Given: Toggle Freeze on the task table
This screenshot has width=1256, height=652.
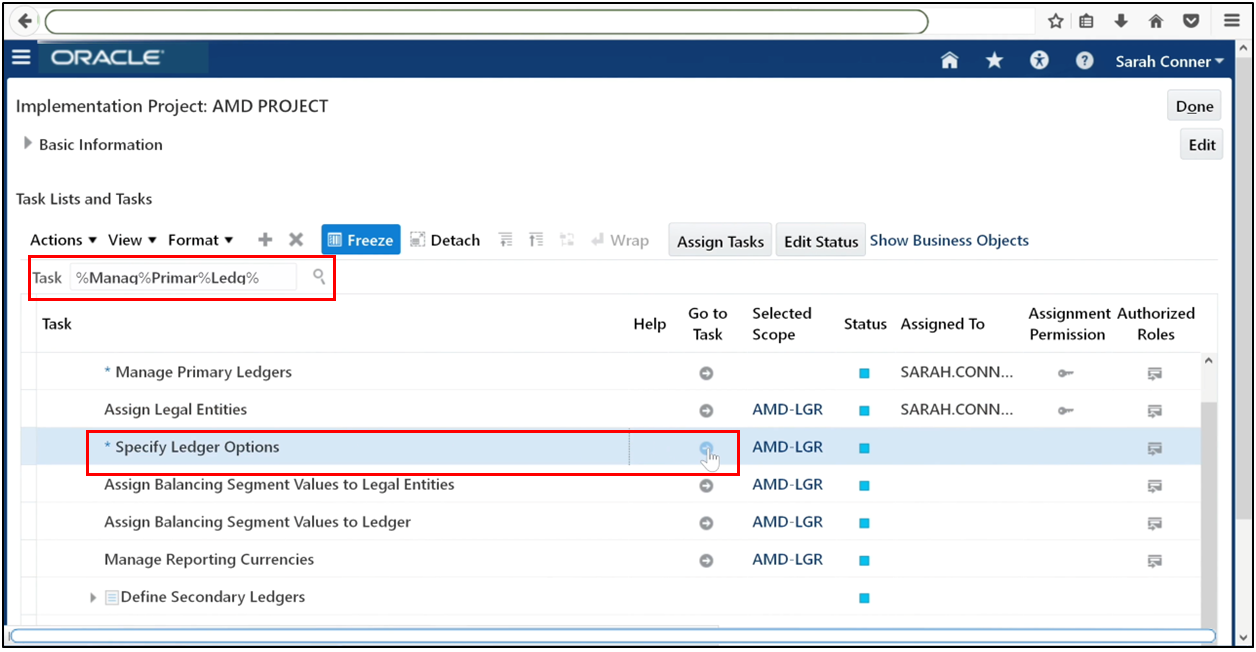Looking at the screenshot, I should [x=360, y=239].
